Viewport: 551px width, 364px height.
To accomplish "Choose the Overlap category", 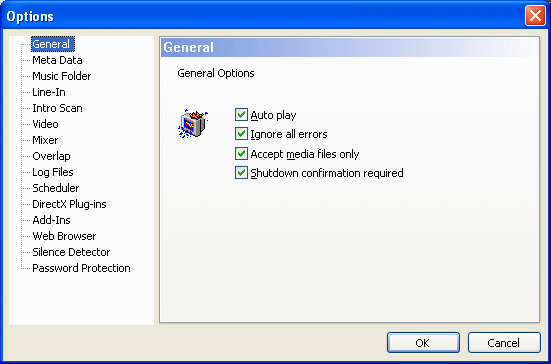I will click(51, 156).
